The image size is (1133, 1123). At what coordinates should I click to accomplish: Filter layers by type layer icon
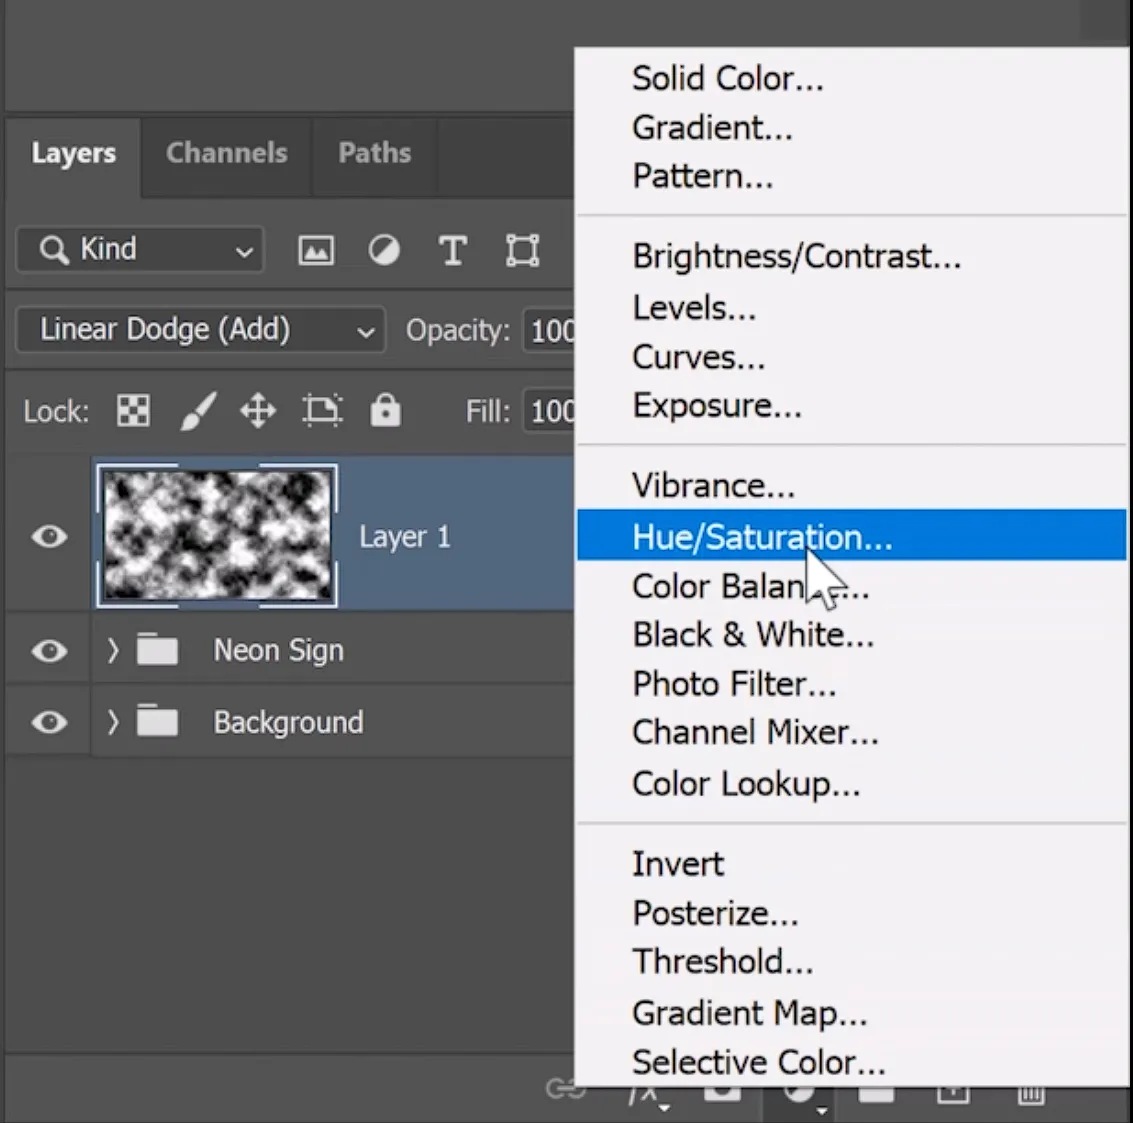pos(453,250)
